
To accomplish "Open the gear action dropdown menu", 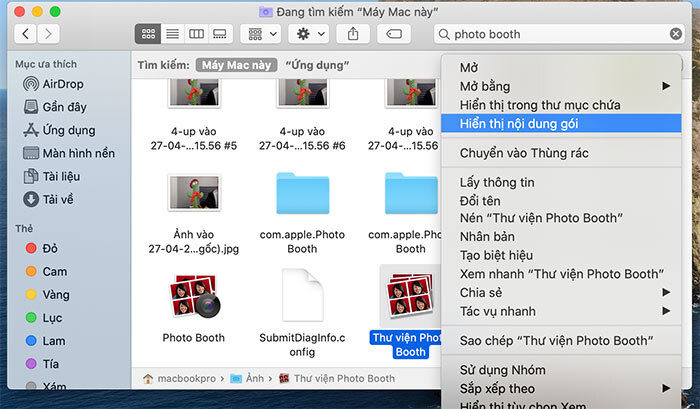I will tap(307, 34).
